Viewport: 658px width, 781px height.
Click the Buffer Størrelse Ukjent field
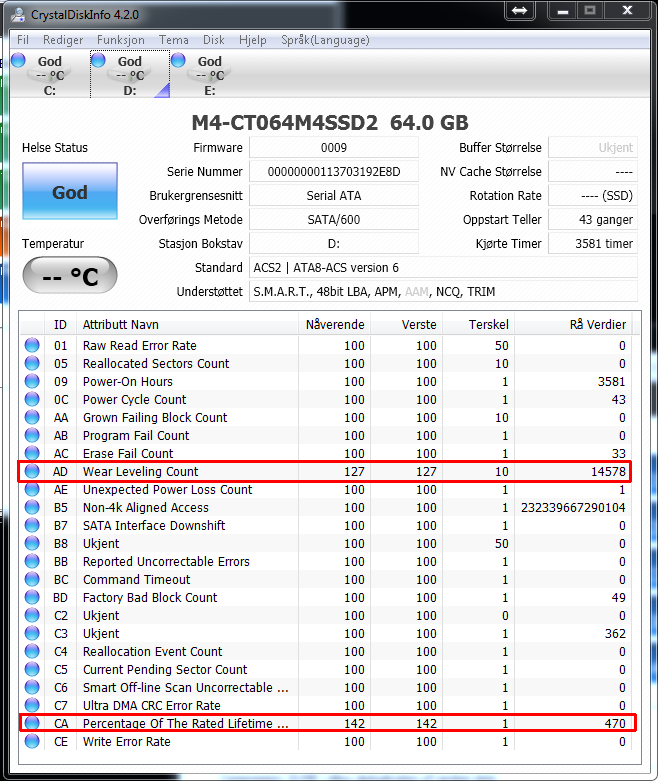click(593, 148)
